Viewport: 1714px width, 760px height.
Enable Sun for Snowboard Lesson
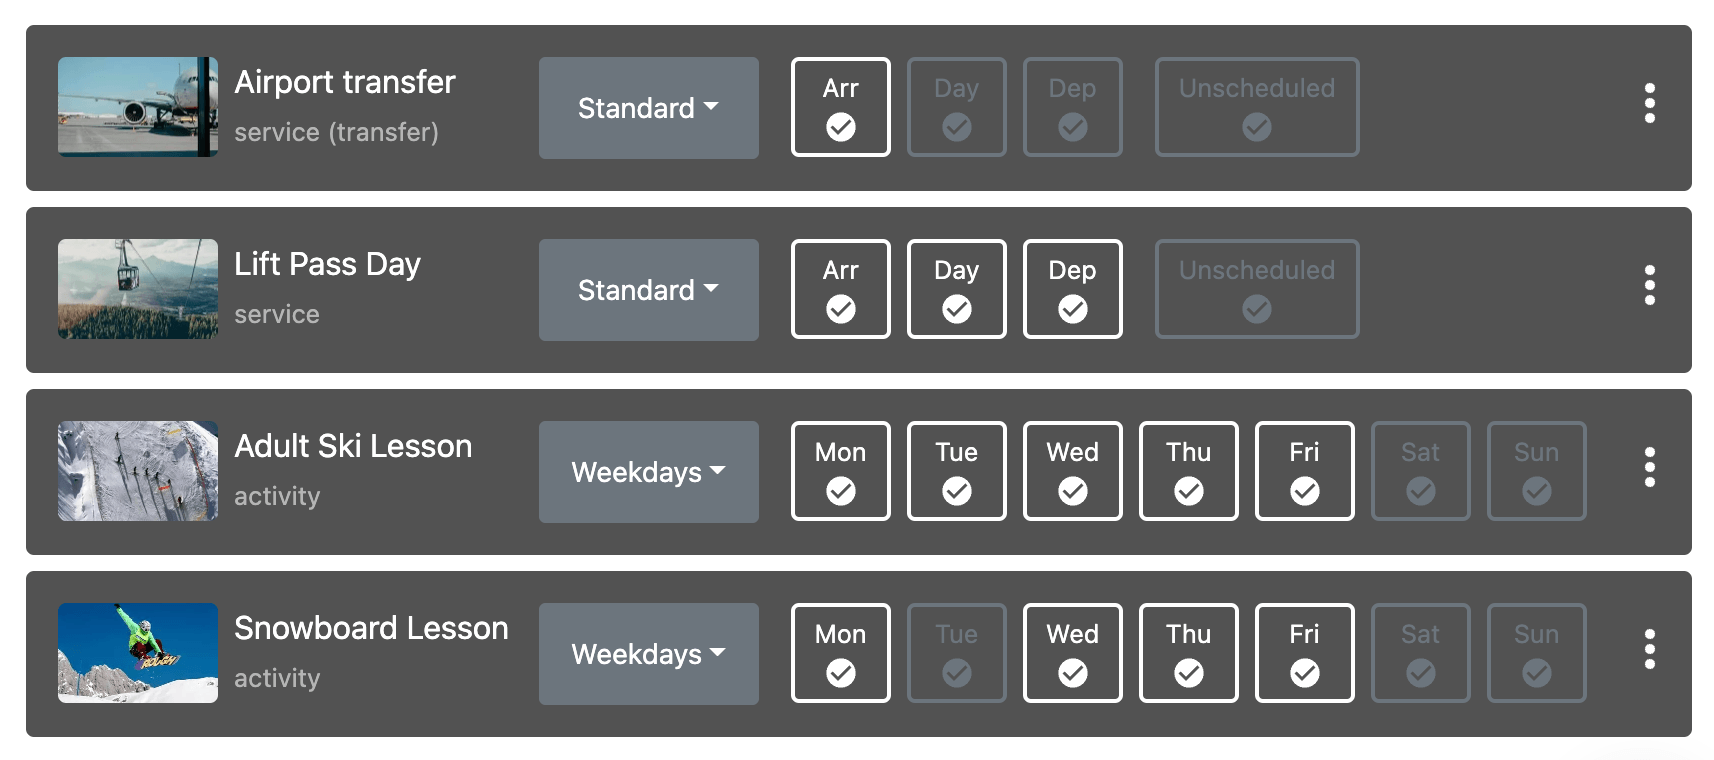[1537, 653]
